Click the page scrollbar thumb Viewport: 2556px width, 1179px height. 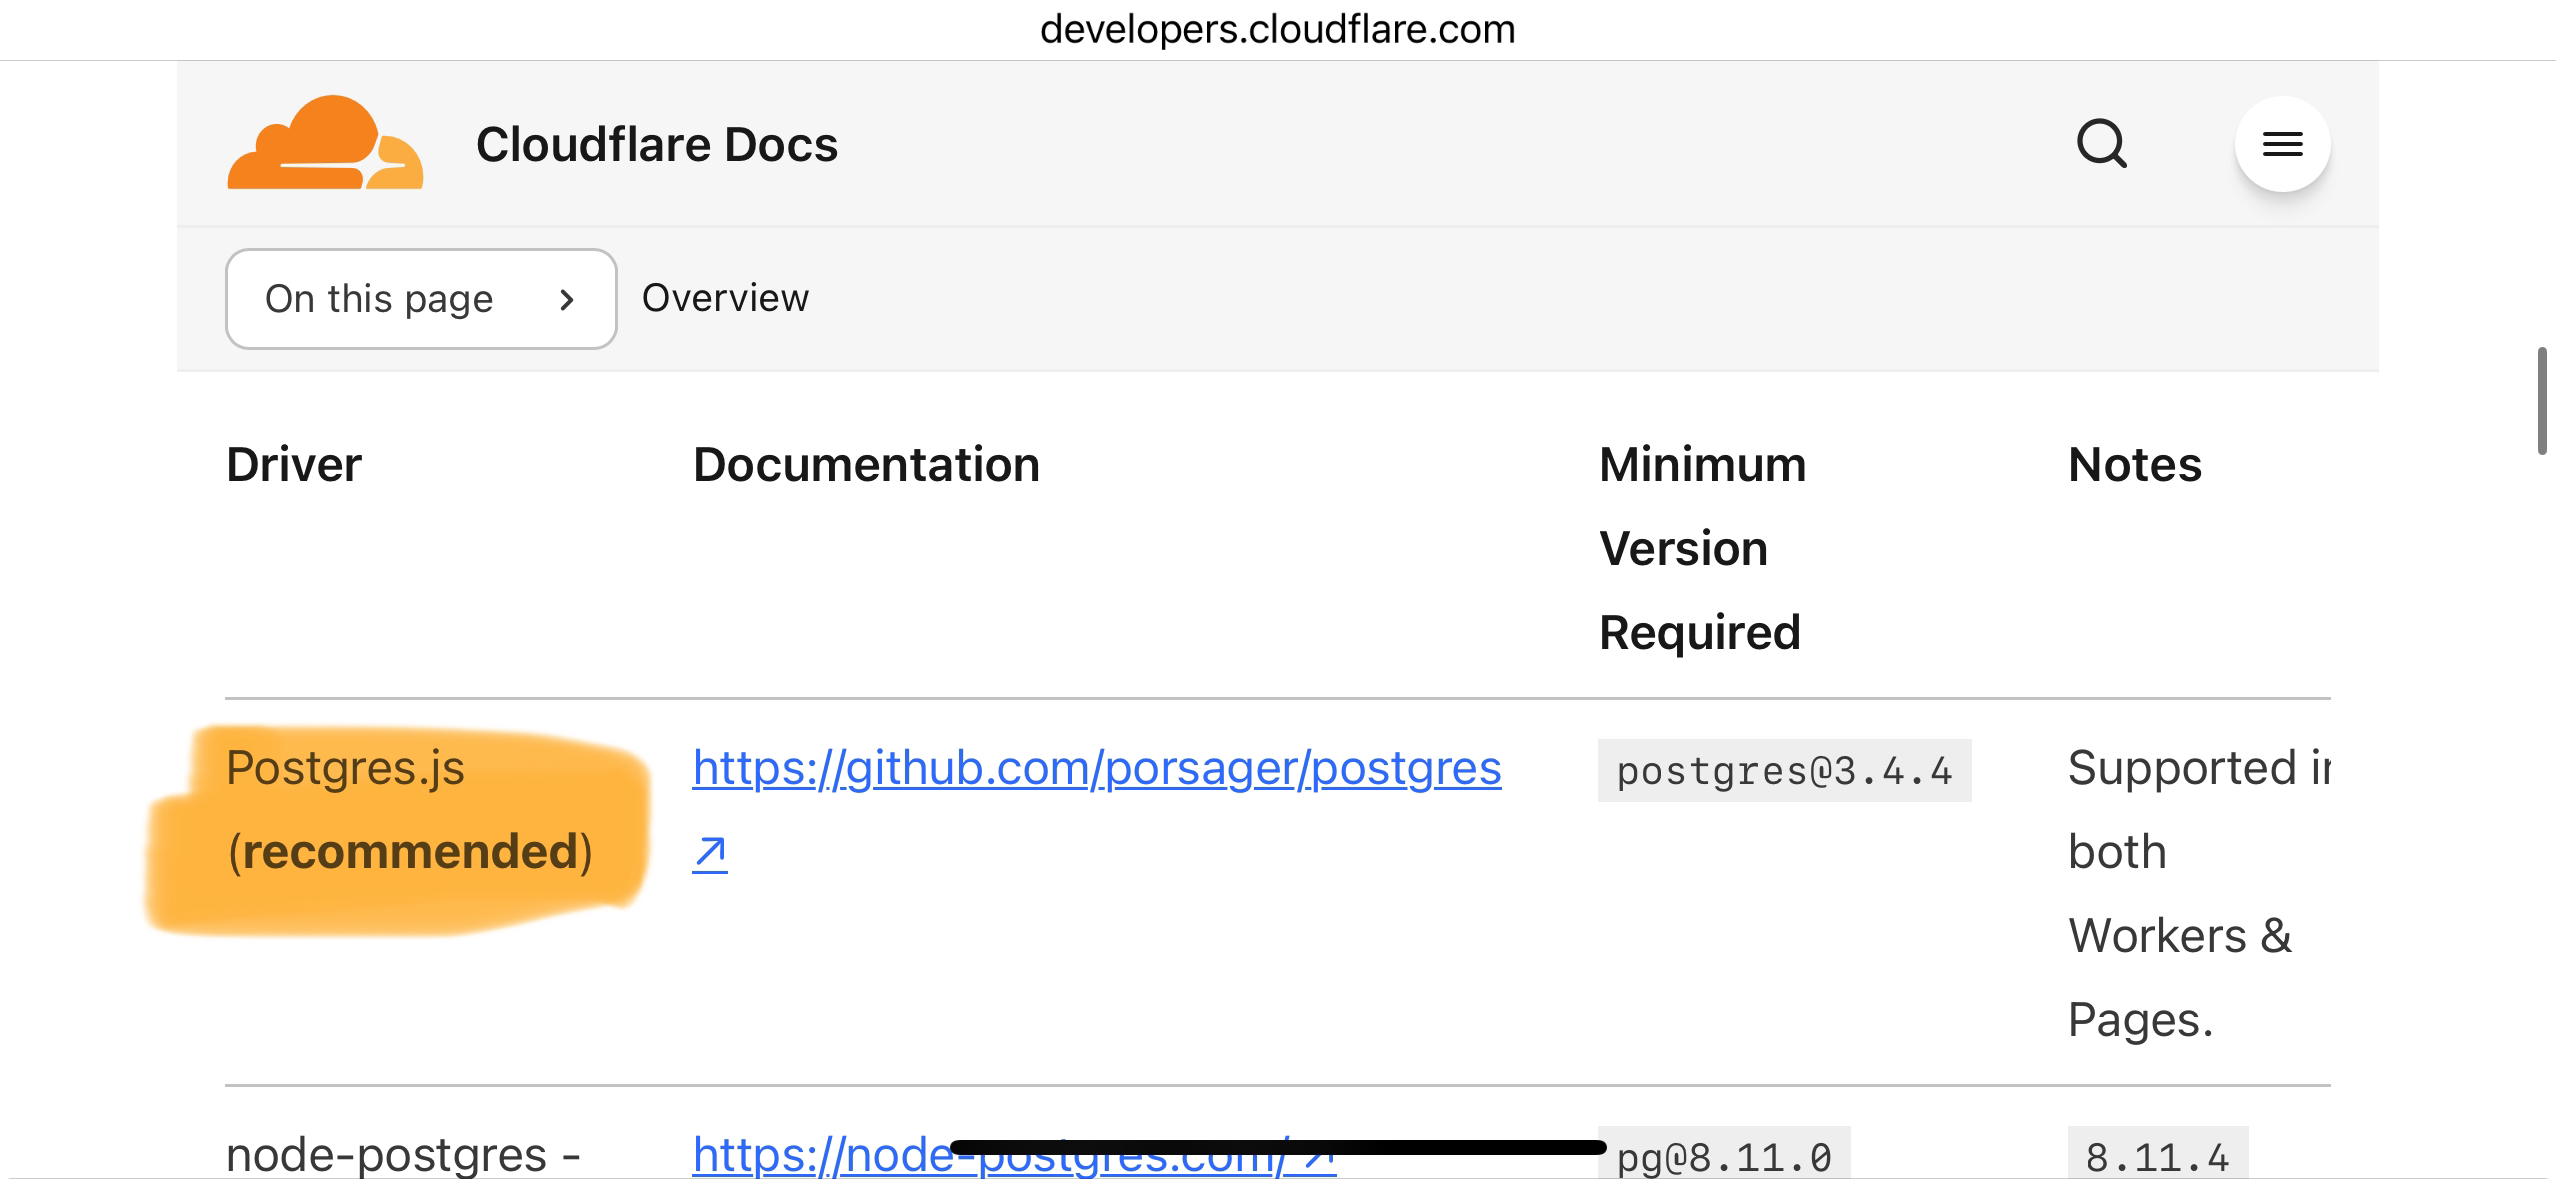click(x=2541, y=400)
